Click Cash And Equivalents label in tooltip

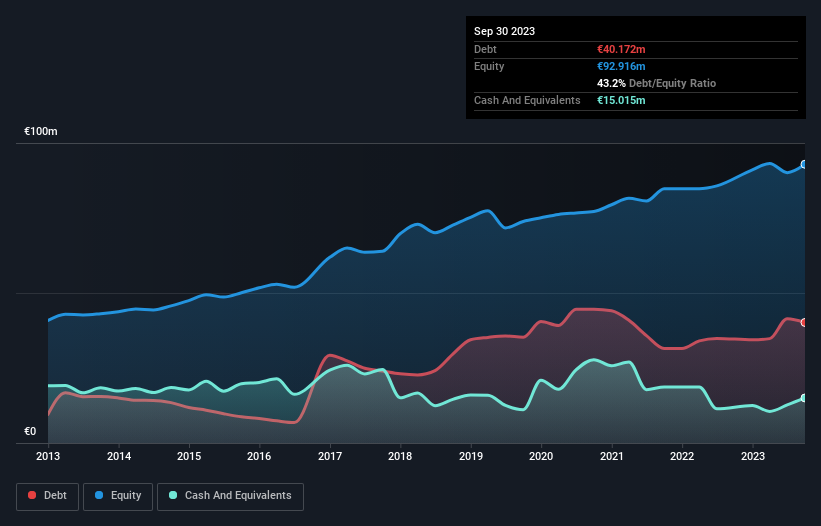527,100
